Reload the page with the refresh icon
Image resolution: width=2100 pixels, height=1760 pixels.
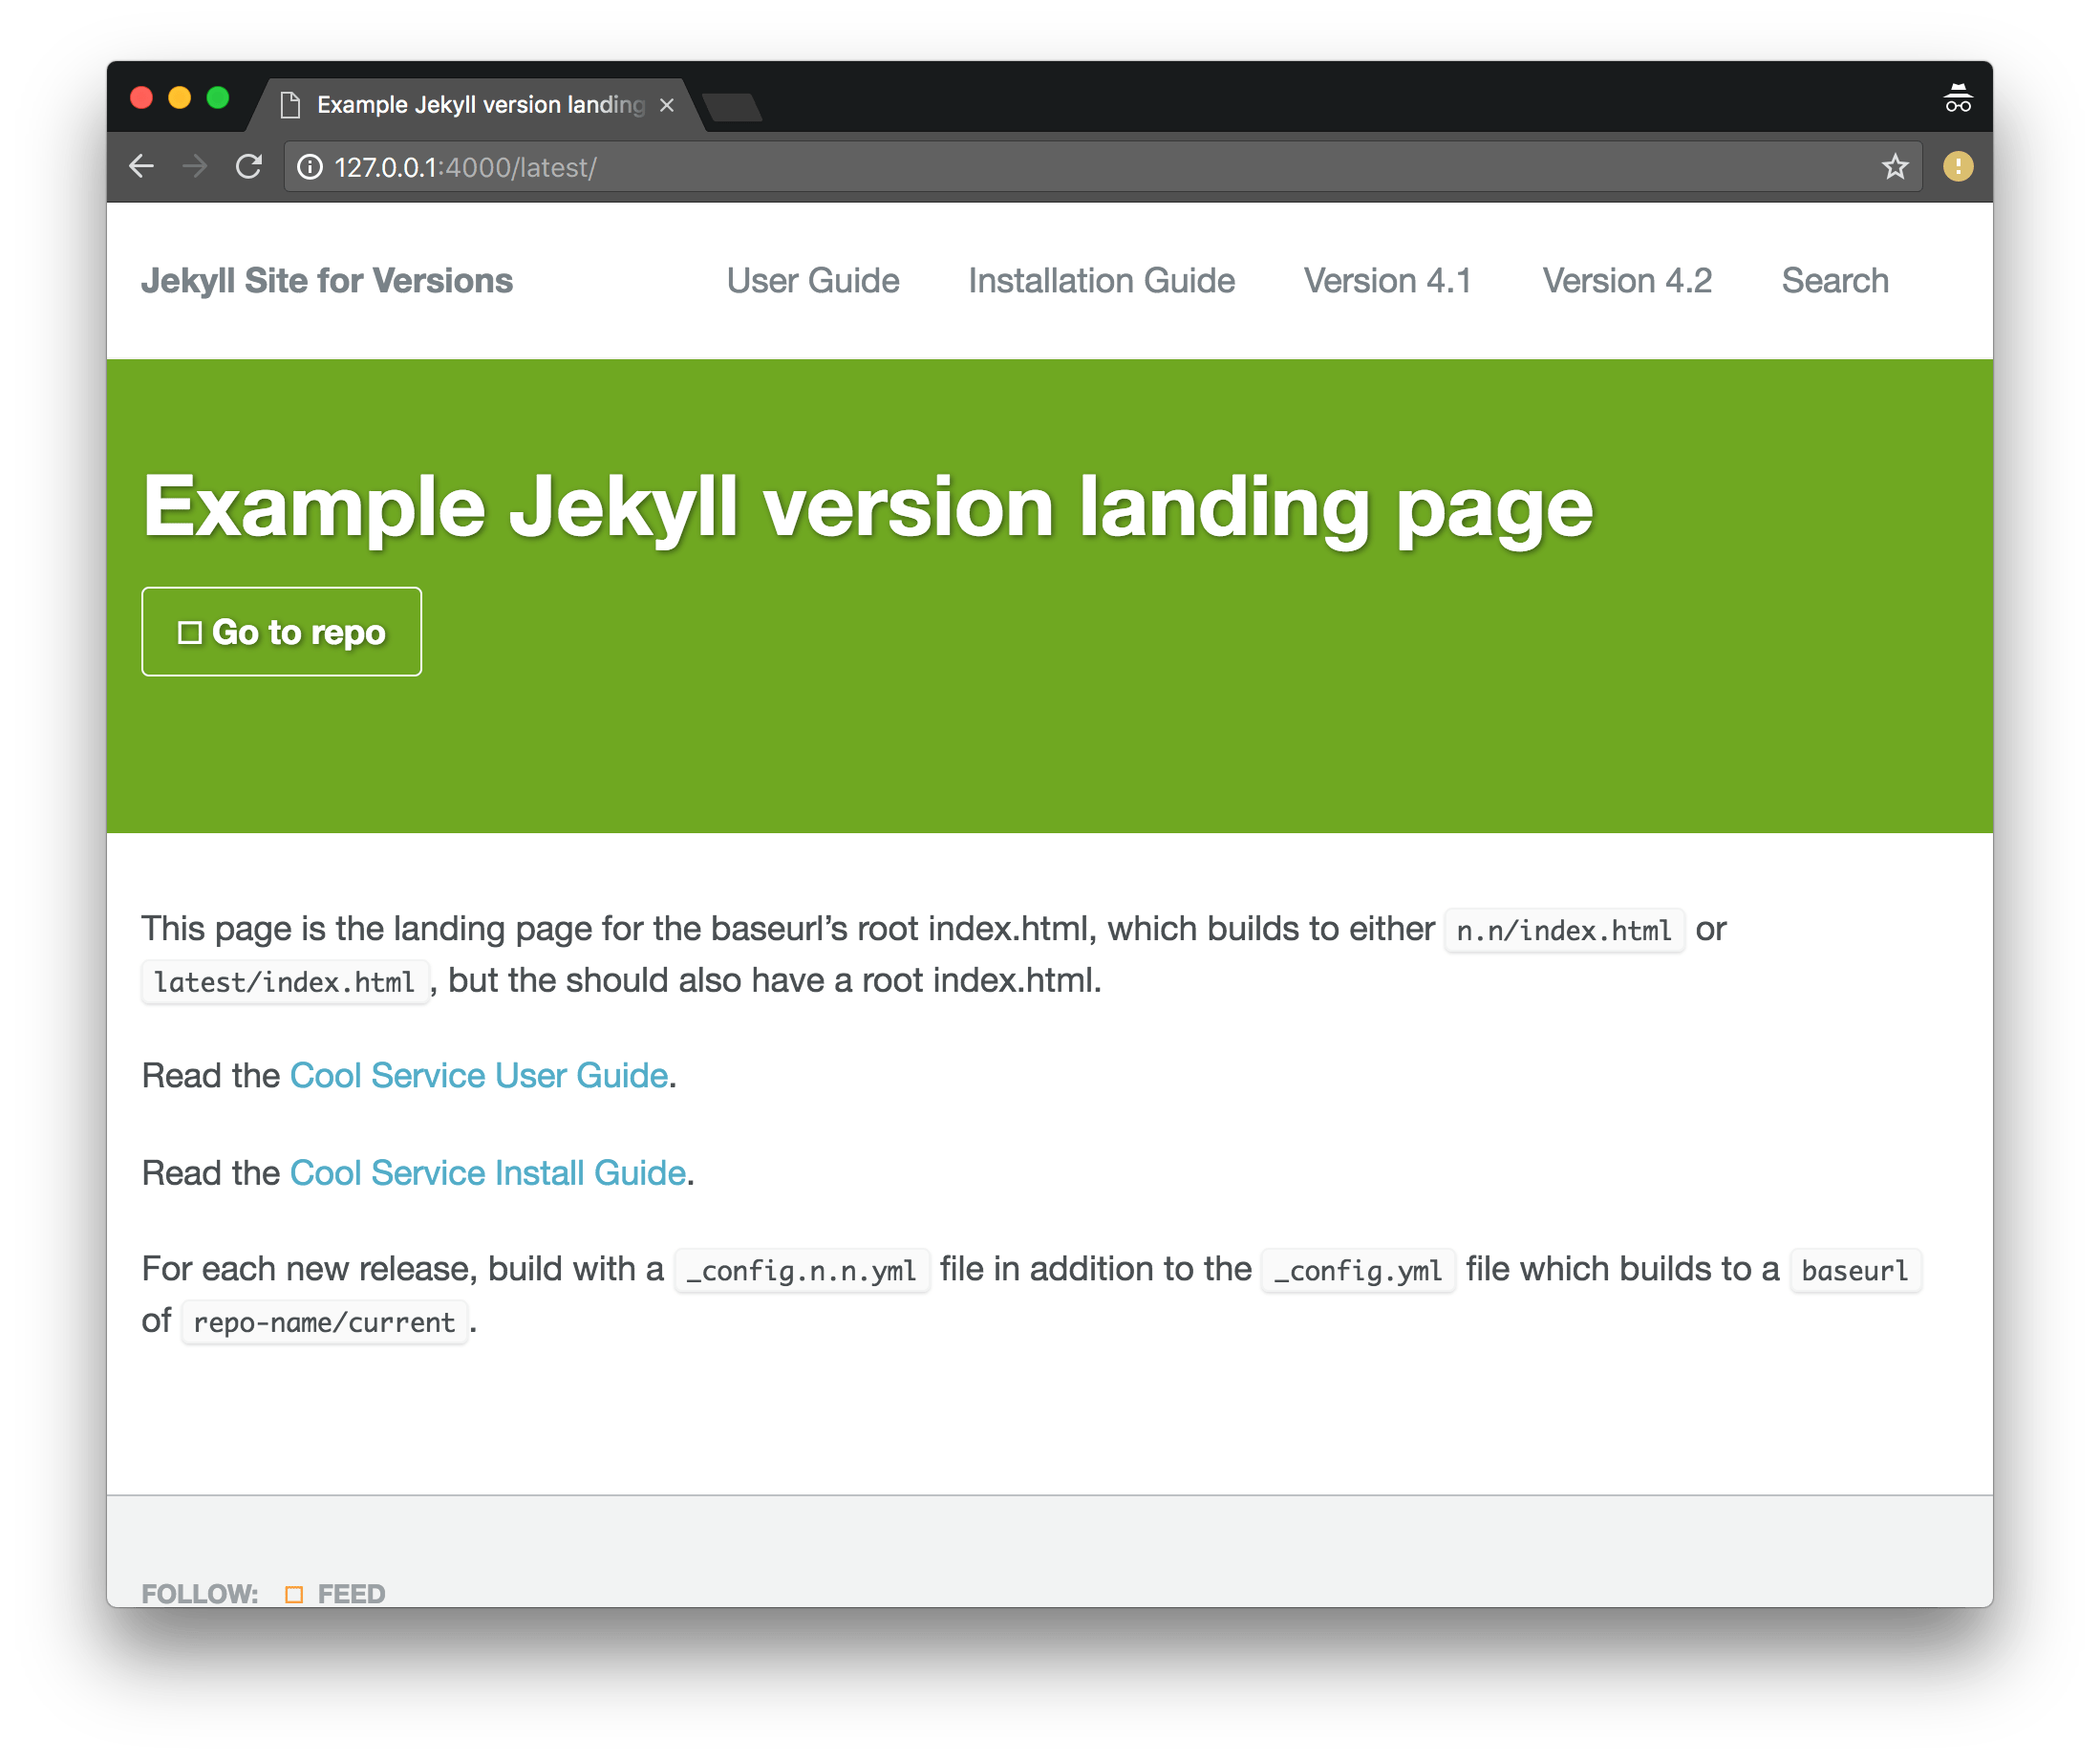point(249,166)
